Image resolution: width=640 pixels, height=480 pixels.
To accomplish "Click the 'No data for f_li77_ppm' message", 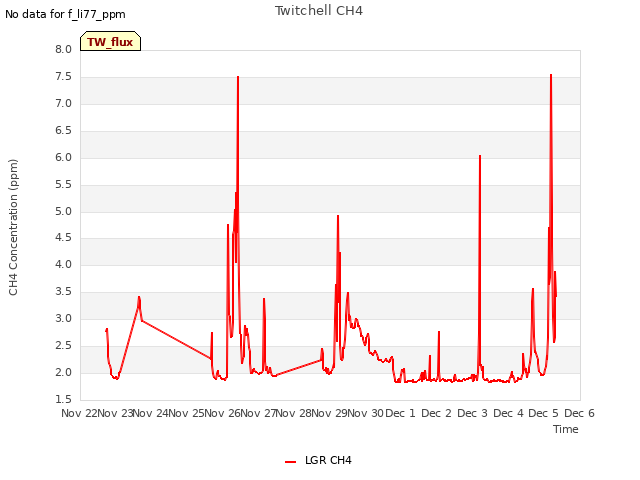I will pos(65,14).
